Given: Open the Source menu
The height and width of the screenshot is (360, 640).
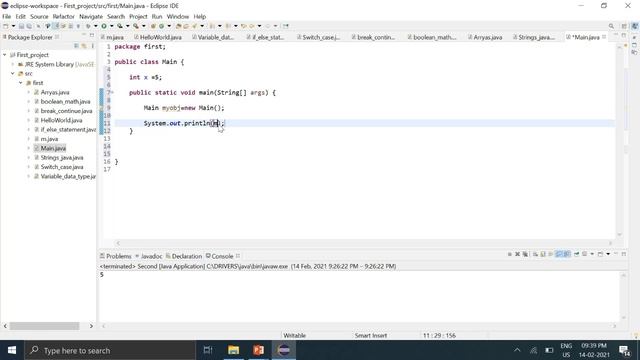Looking at the screenshot, I should point(39,16).
